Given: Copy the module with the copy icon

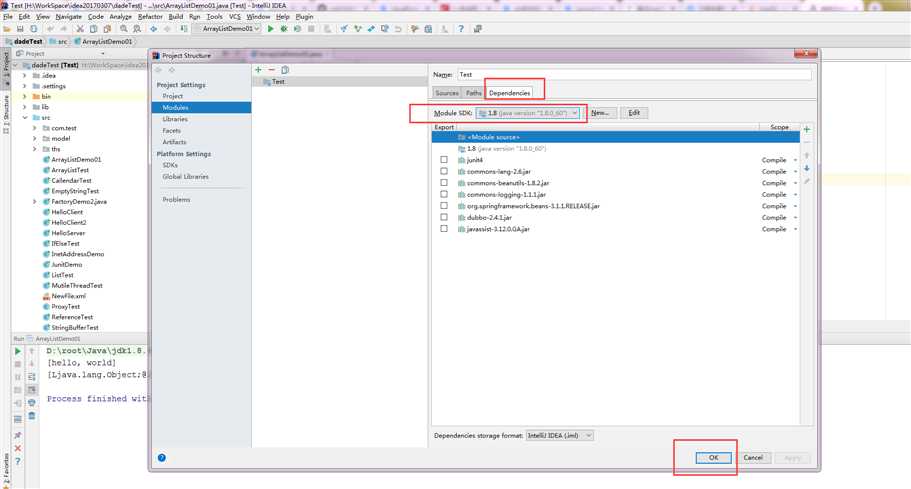Looking at the screenshot, I should pos(285,69).
